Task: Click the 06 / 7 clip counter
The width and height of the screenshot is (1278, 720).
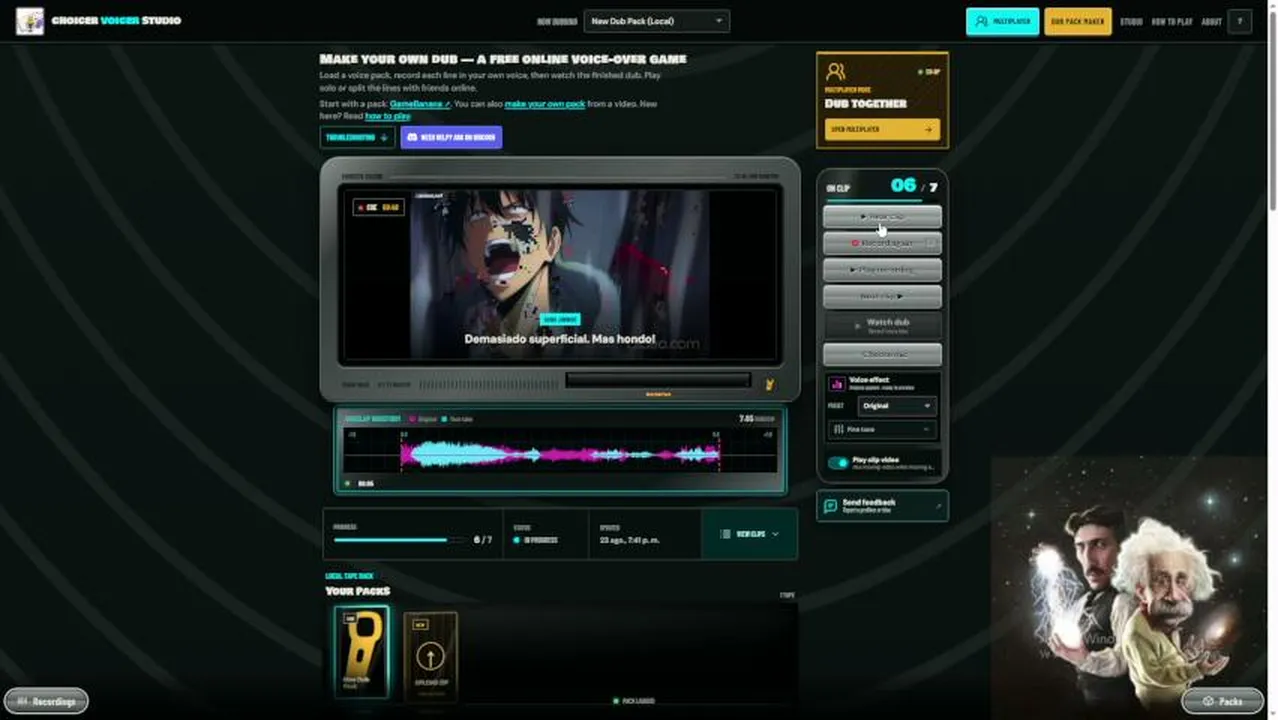Action: [914, 186]
